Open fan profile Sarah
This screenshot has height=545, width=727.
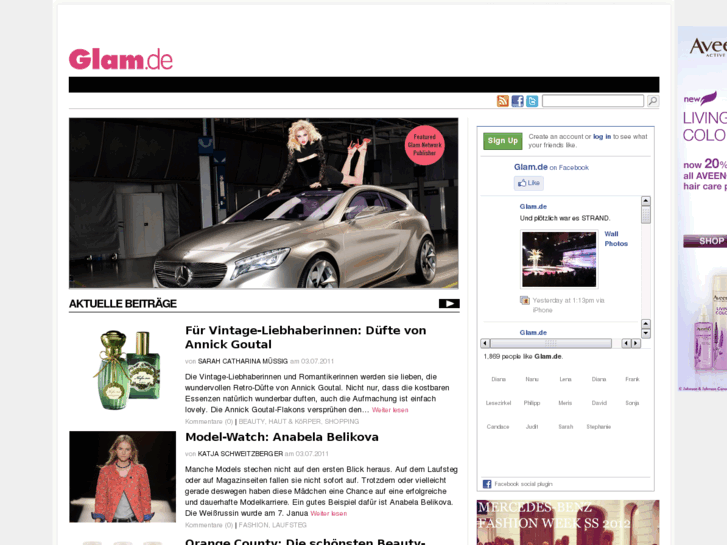click(566, 427)
